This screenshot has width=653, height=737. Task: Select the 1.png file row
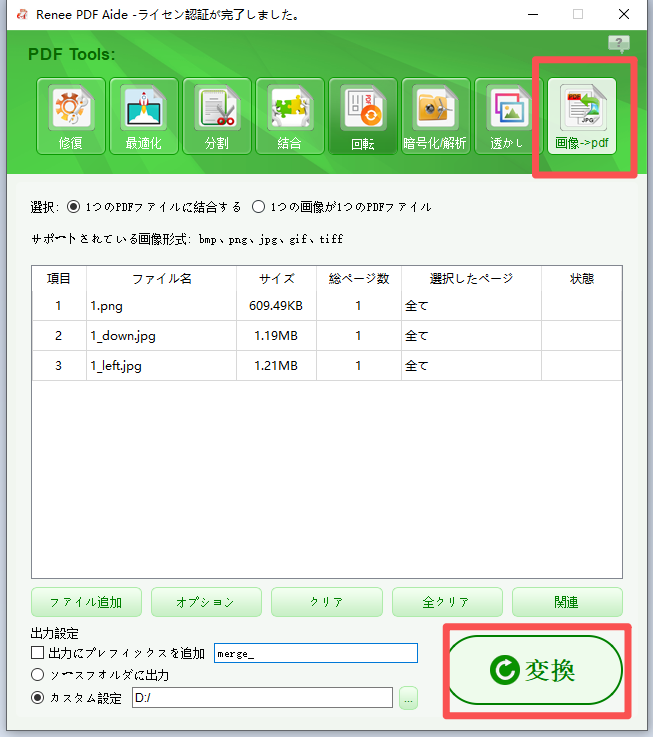pos(327,306)
